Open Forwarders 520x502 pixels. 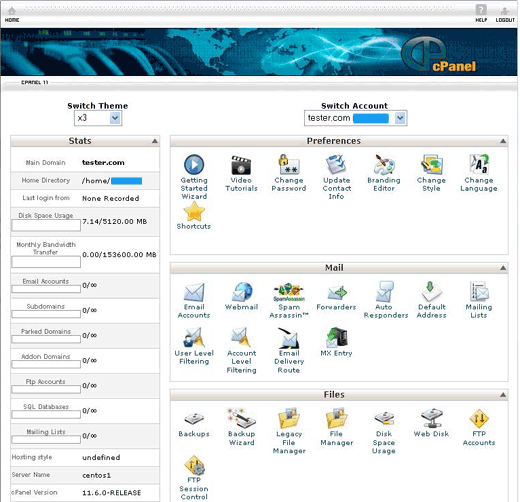coord(336,296)
